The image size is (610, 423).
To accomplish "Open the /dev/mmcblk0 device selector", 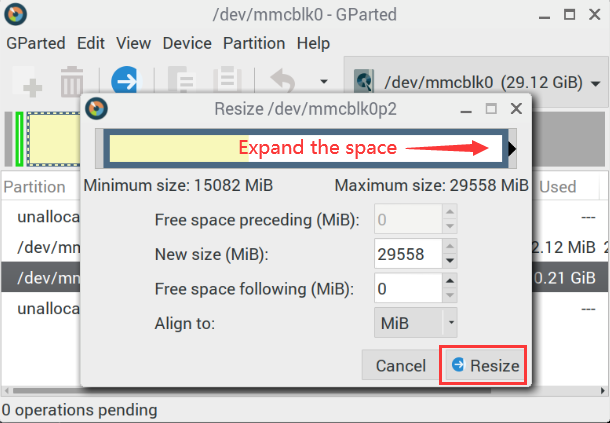I will click(476, 82).
